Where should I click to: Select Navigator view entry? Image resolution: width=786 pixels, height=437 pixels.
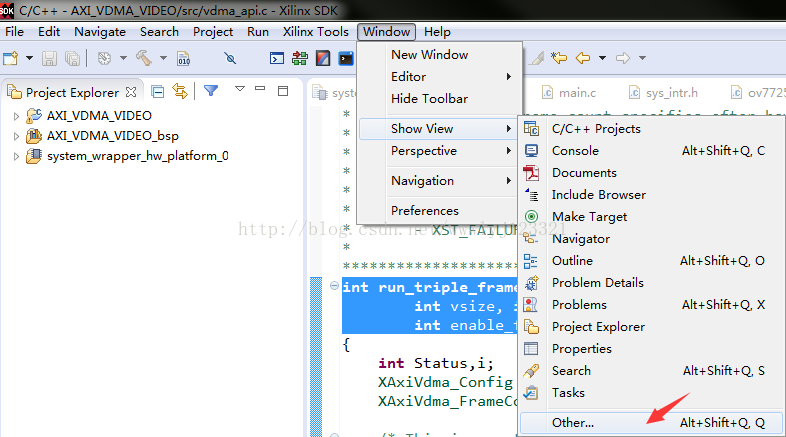point(651,239)
